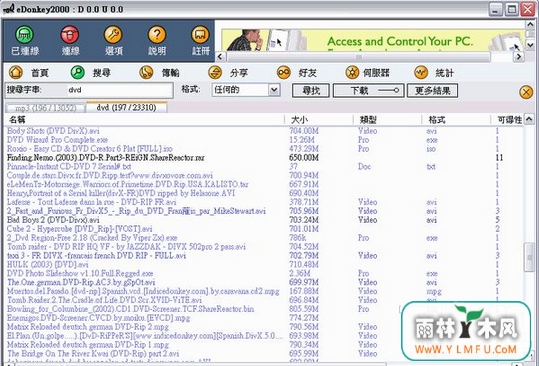
Task: Switch to the mp3 results tab
Action: 45,108
